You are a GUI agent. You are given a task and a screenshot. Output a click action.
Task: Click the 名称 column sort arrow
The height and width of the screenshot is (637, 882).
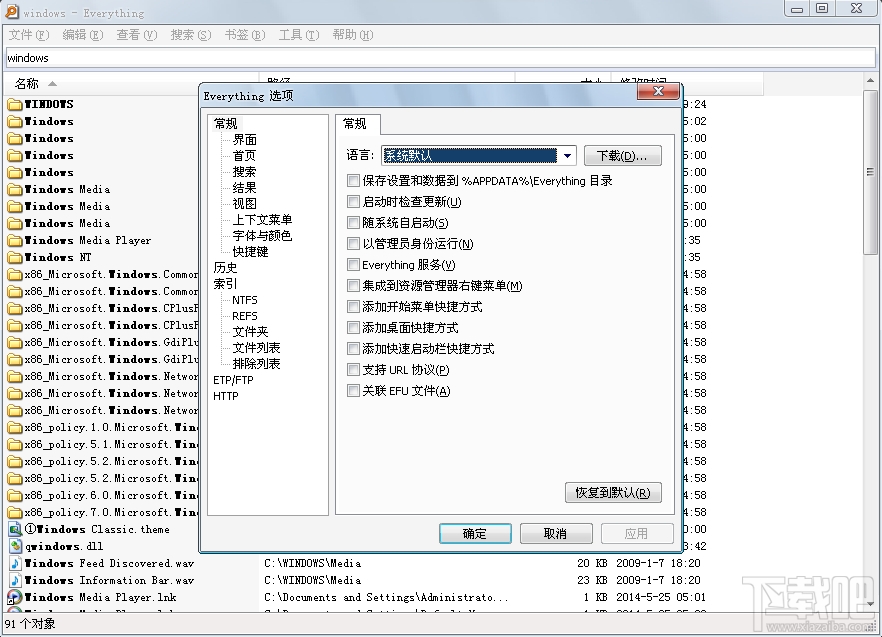[52, 84]
